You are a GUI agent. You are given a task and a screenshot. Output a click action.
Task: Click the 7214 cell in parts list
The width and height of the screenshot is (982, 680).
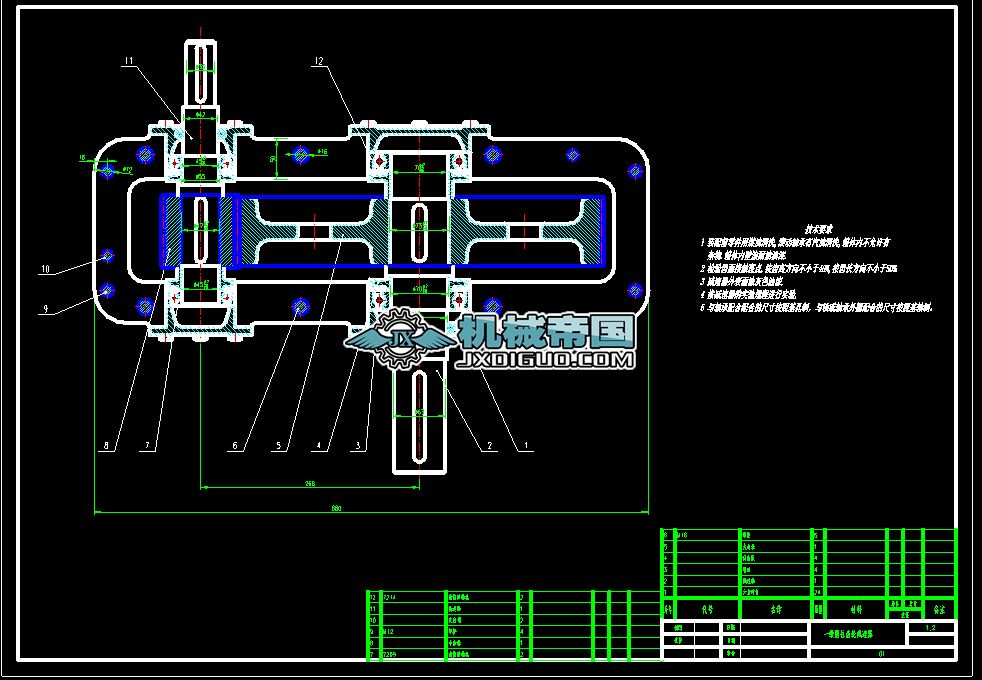click(x=390, y=597)
